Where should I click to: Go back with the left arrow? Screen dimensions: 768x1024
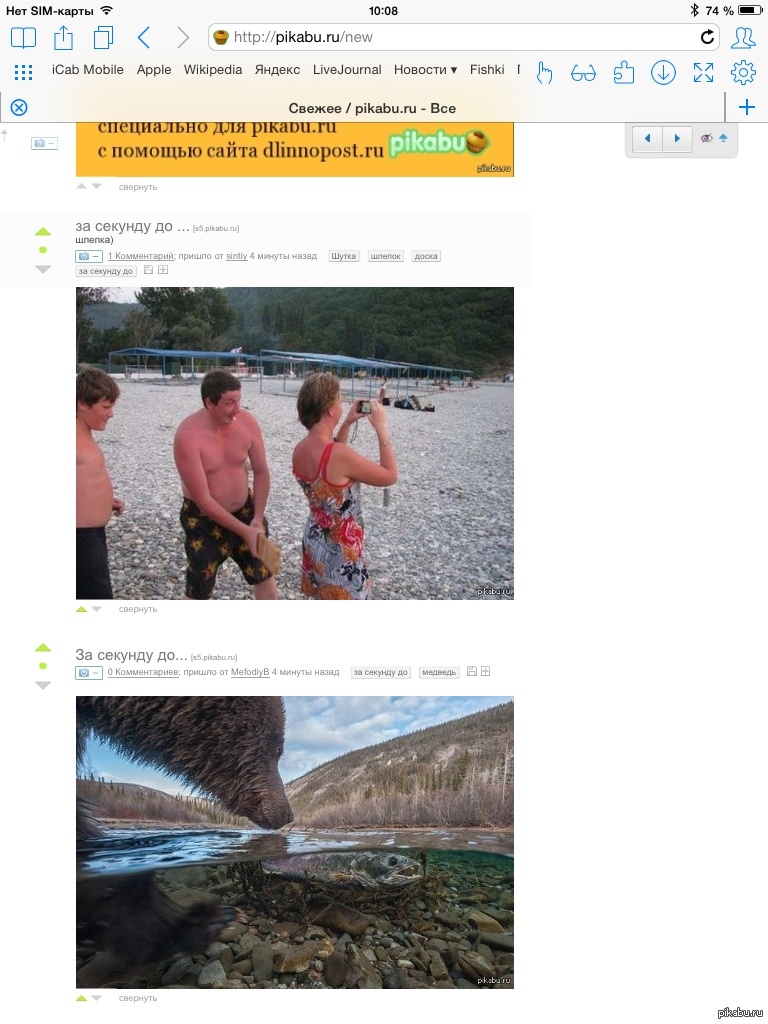tap(144, 37)
